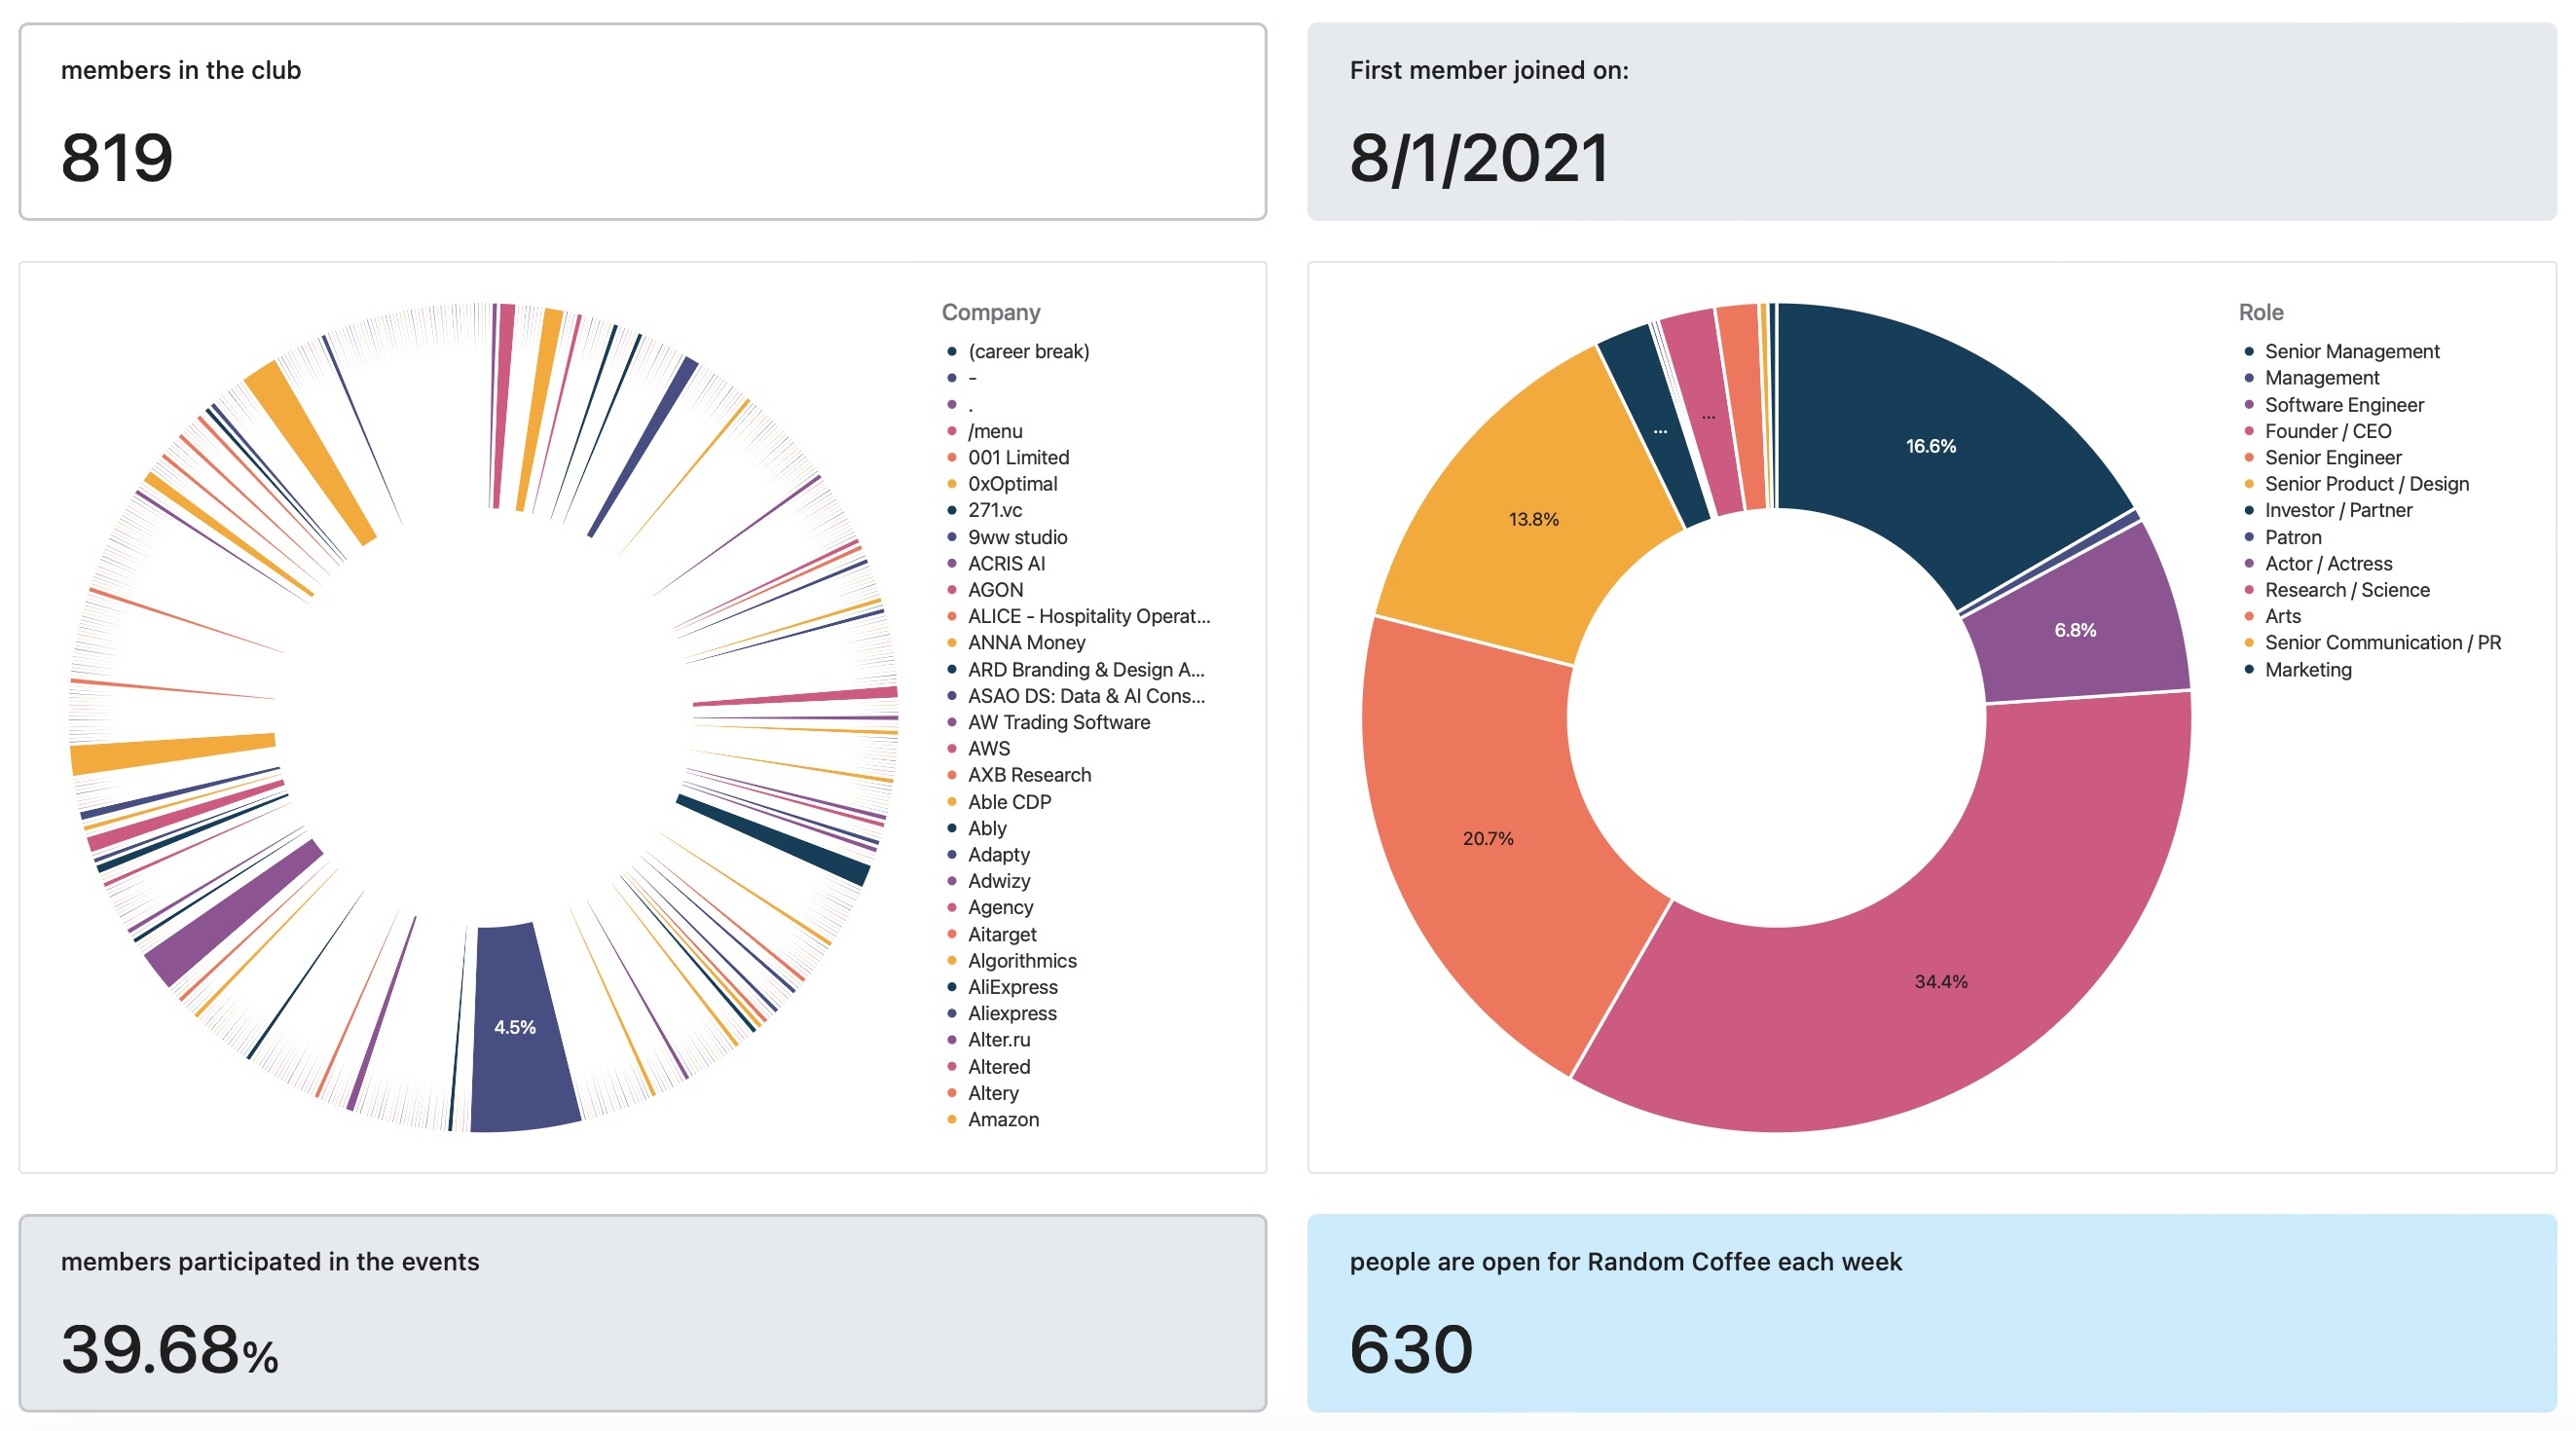Click 9ww studio in Company legend
Viewport: 2576px width, 1431px height.
tap(1006, 537)
